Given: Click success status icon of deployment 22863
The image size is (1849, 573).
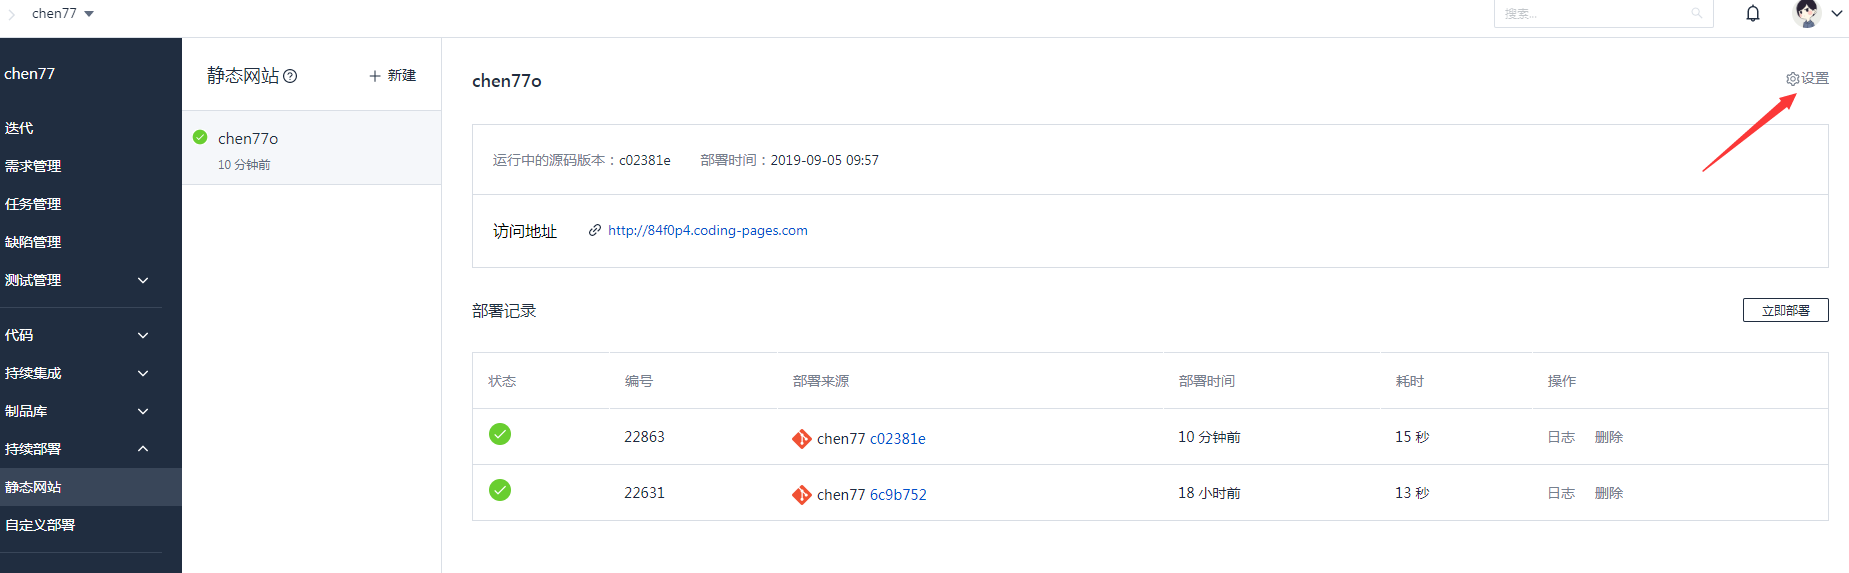Looking at the screenshot, I should 500,434.
